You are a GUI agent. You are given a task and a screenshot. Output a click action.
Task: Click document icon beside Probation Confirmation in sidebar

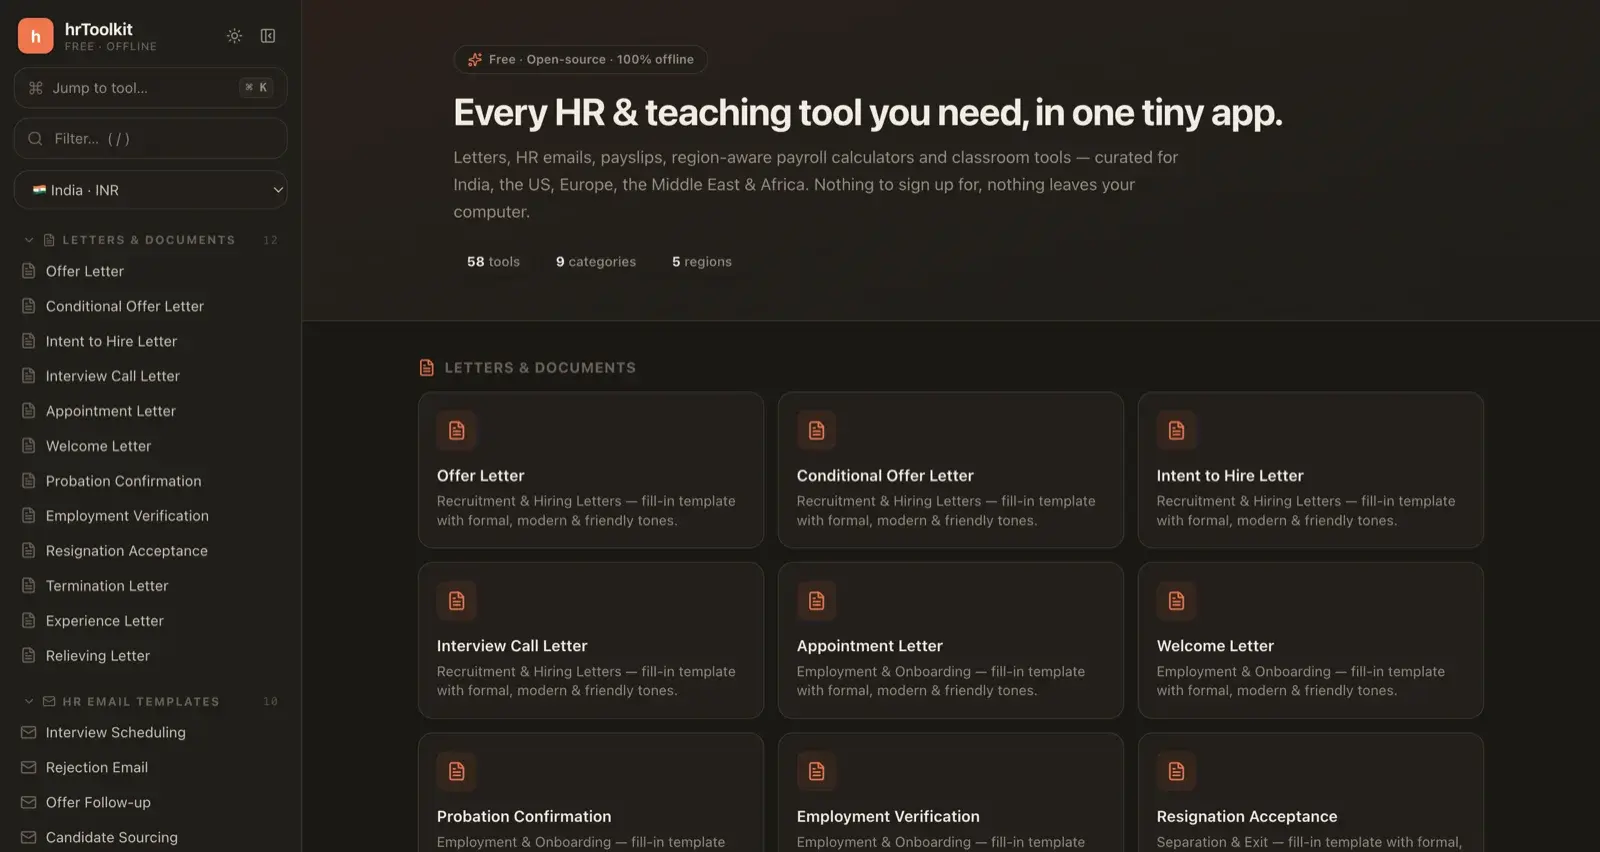click(29, 481)
